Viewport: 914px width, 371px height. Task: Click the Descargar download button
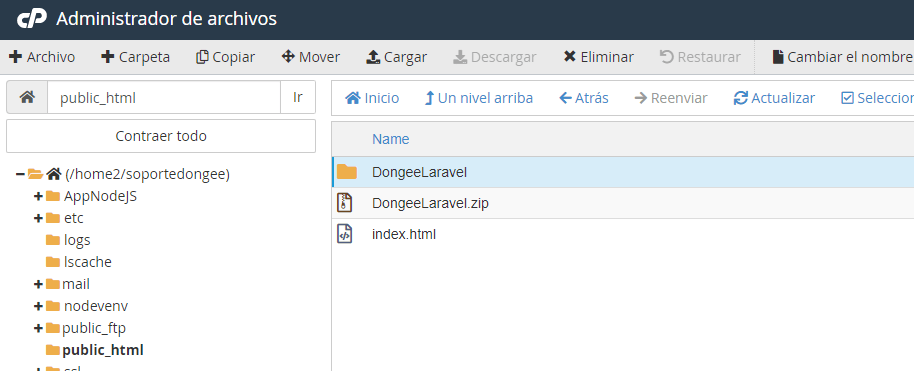coord(495,57)
